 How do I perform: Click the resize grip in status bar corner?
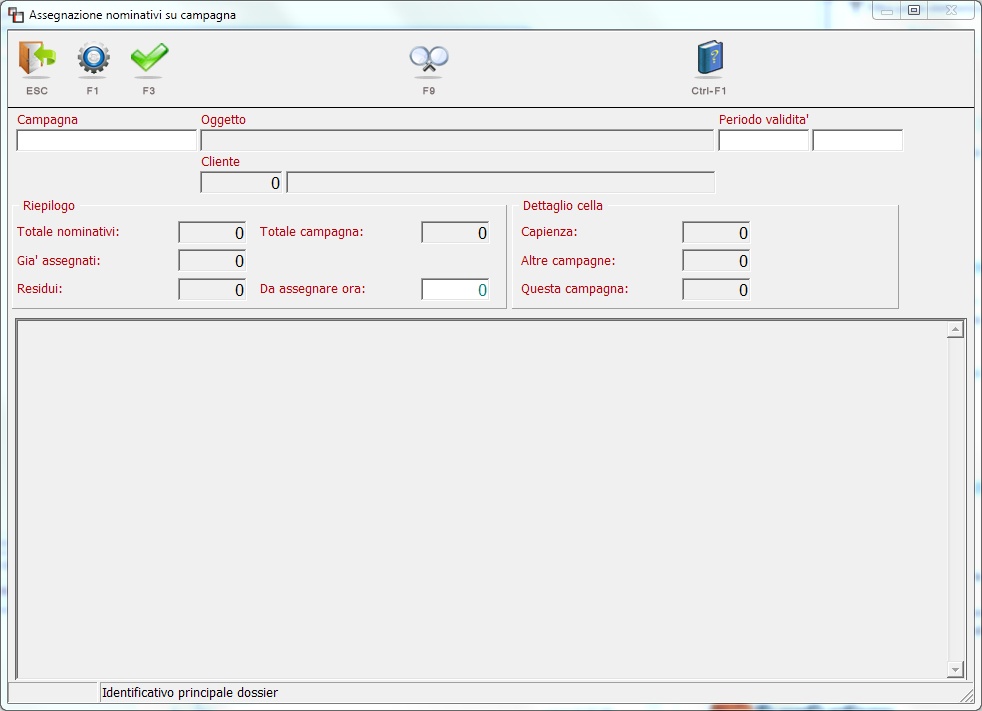coord(967,694)
